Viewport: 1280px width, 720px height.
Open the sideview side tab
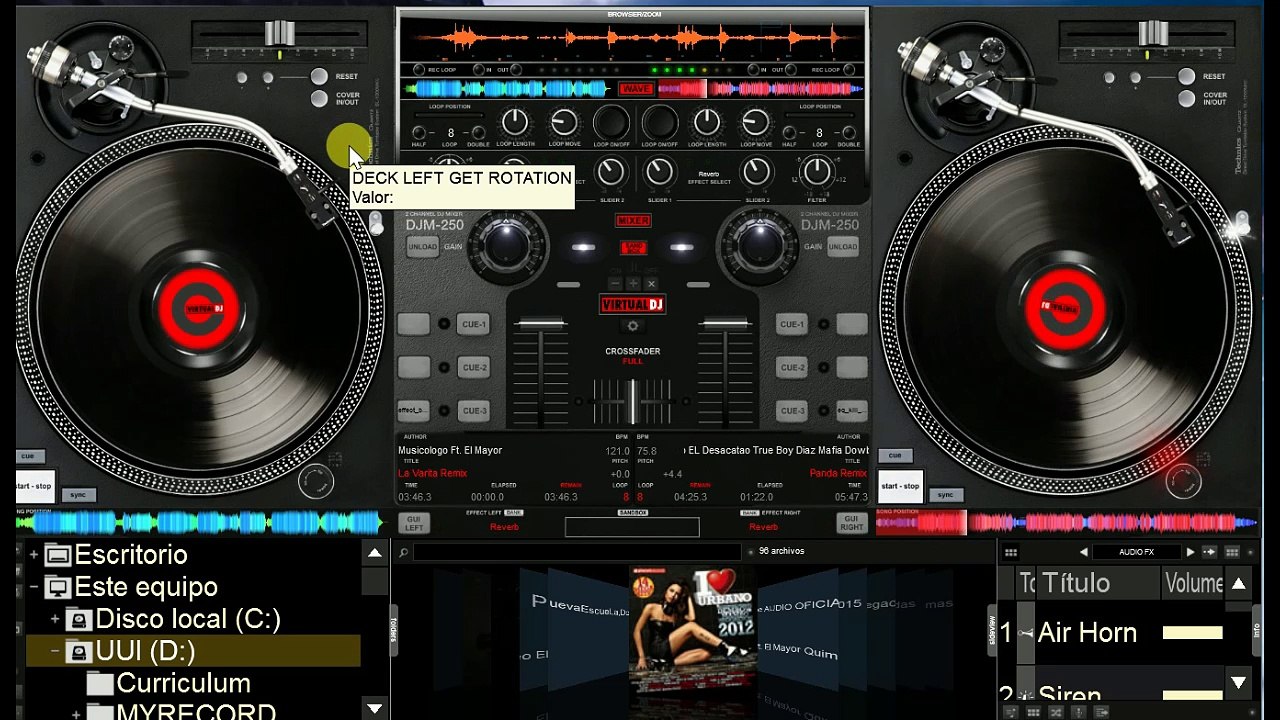pyautogui.click(x=993, y=630)
